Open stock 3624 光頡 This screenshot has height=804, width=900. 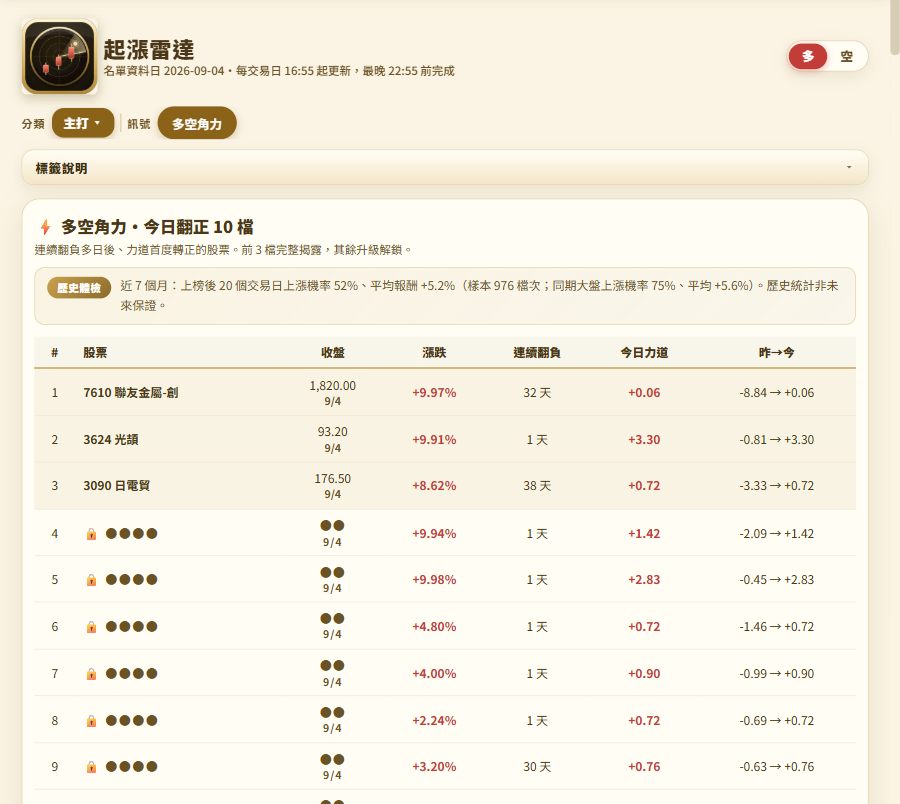click(111, 440)
